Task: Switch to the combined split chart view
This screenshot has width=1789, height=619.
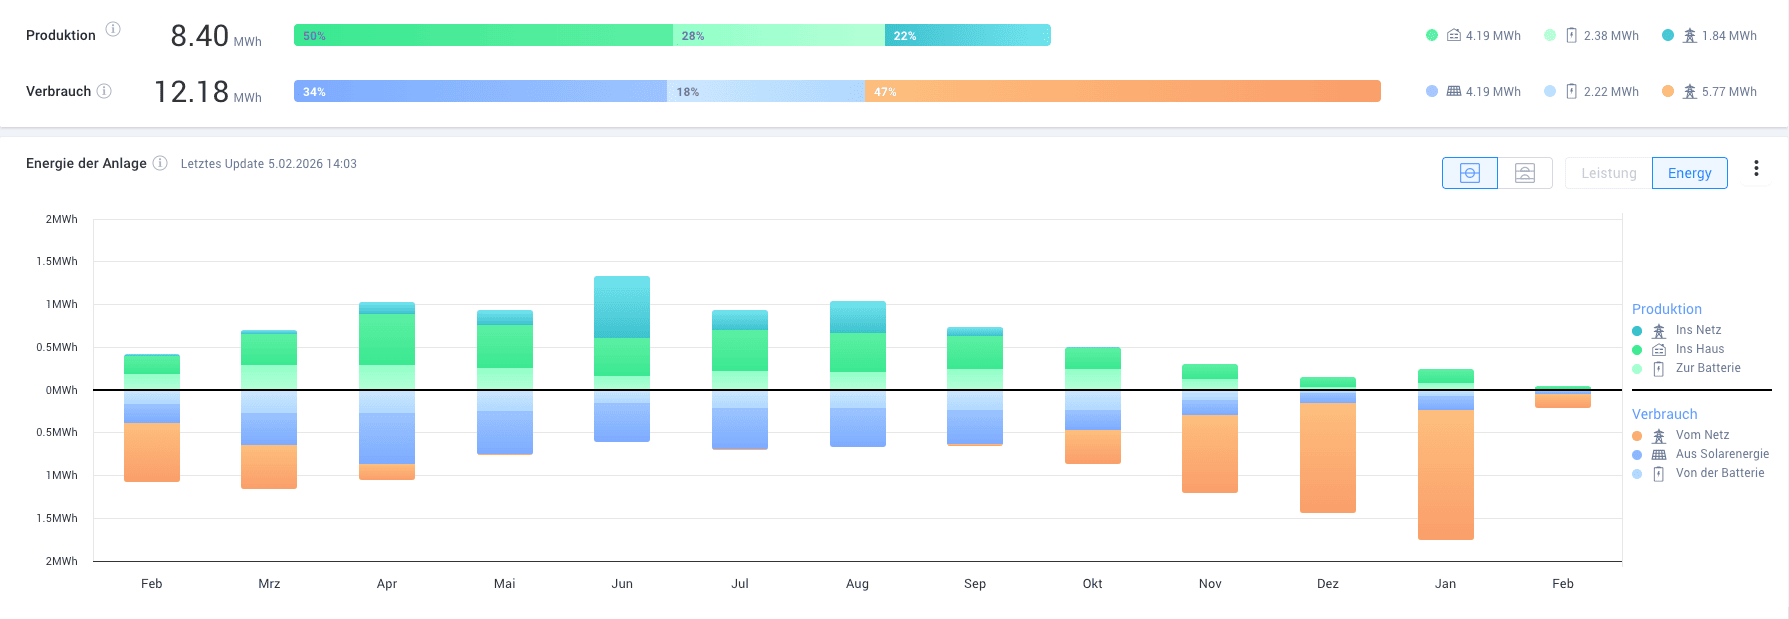Action: tap(1469, 173)
